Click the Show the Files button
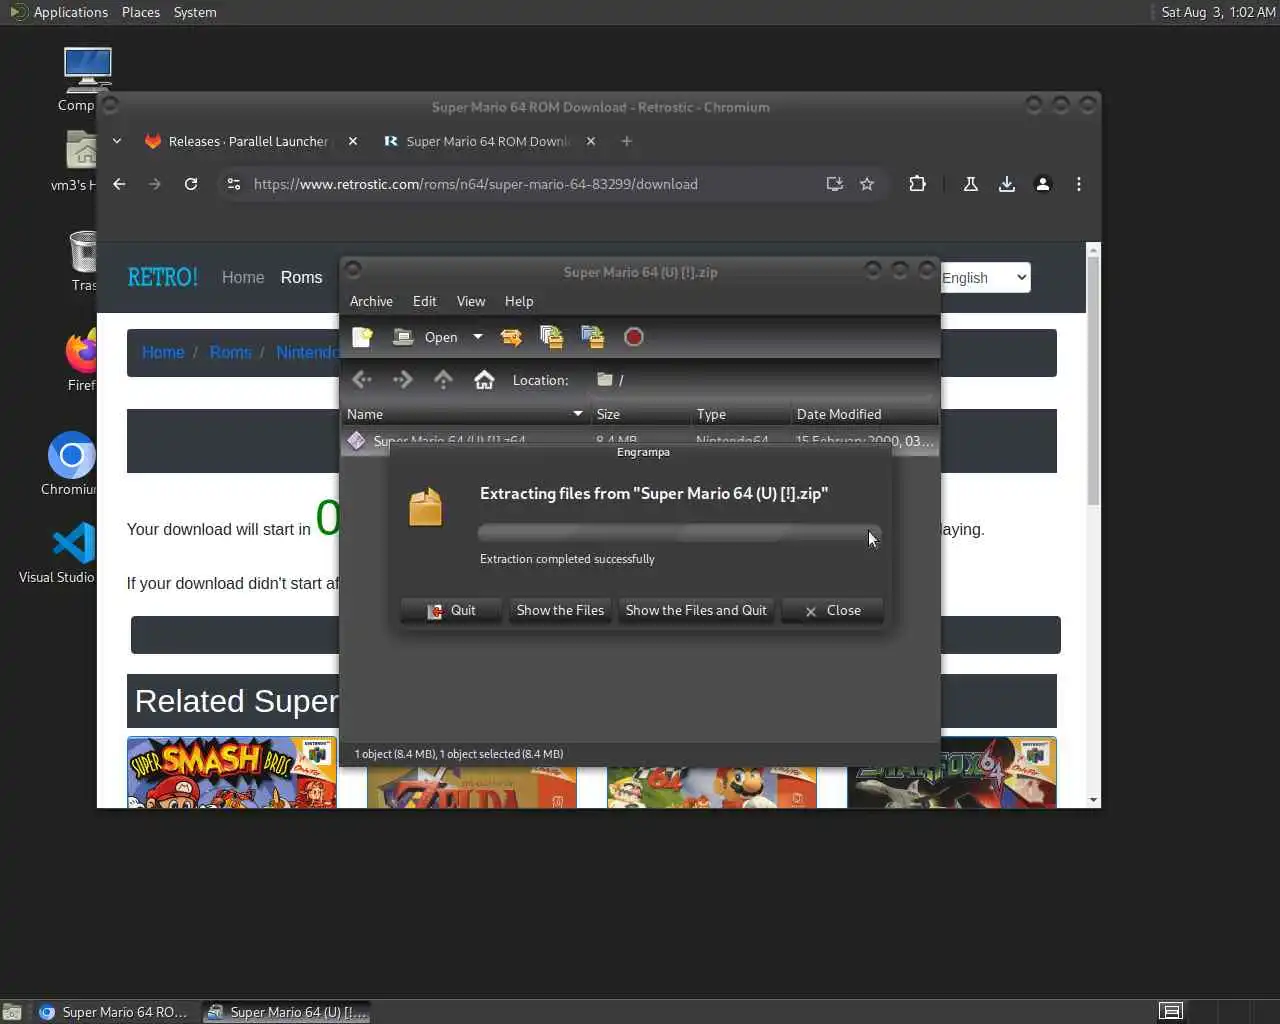1280x1024 pixels. pos(560,610)
